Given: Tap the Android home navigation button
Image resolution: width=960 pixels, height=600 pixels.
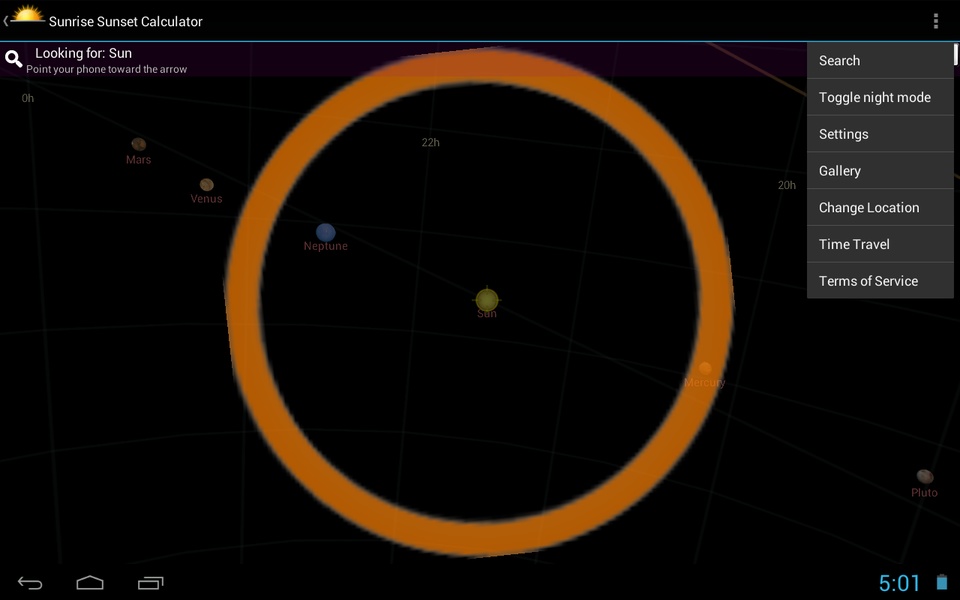Looking at the screenshot, I should point(90,582).
